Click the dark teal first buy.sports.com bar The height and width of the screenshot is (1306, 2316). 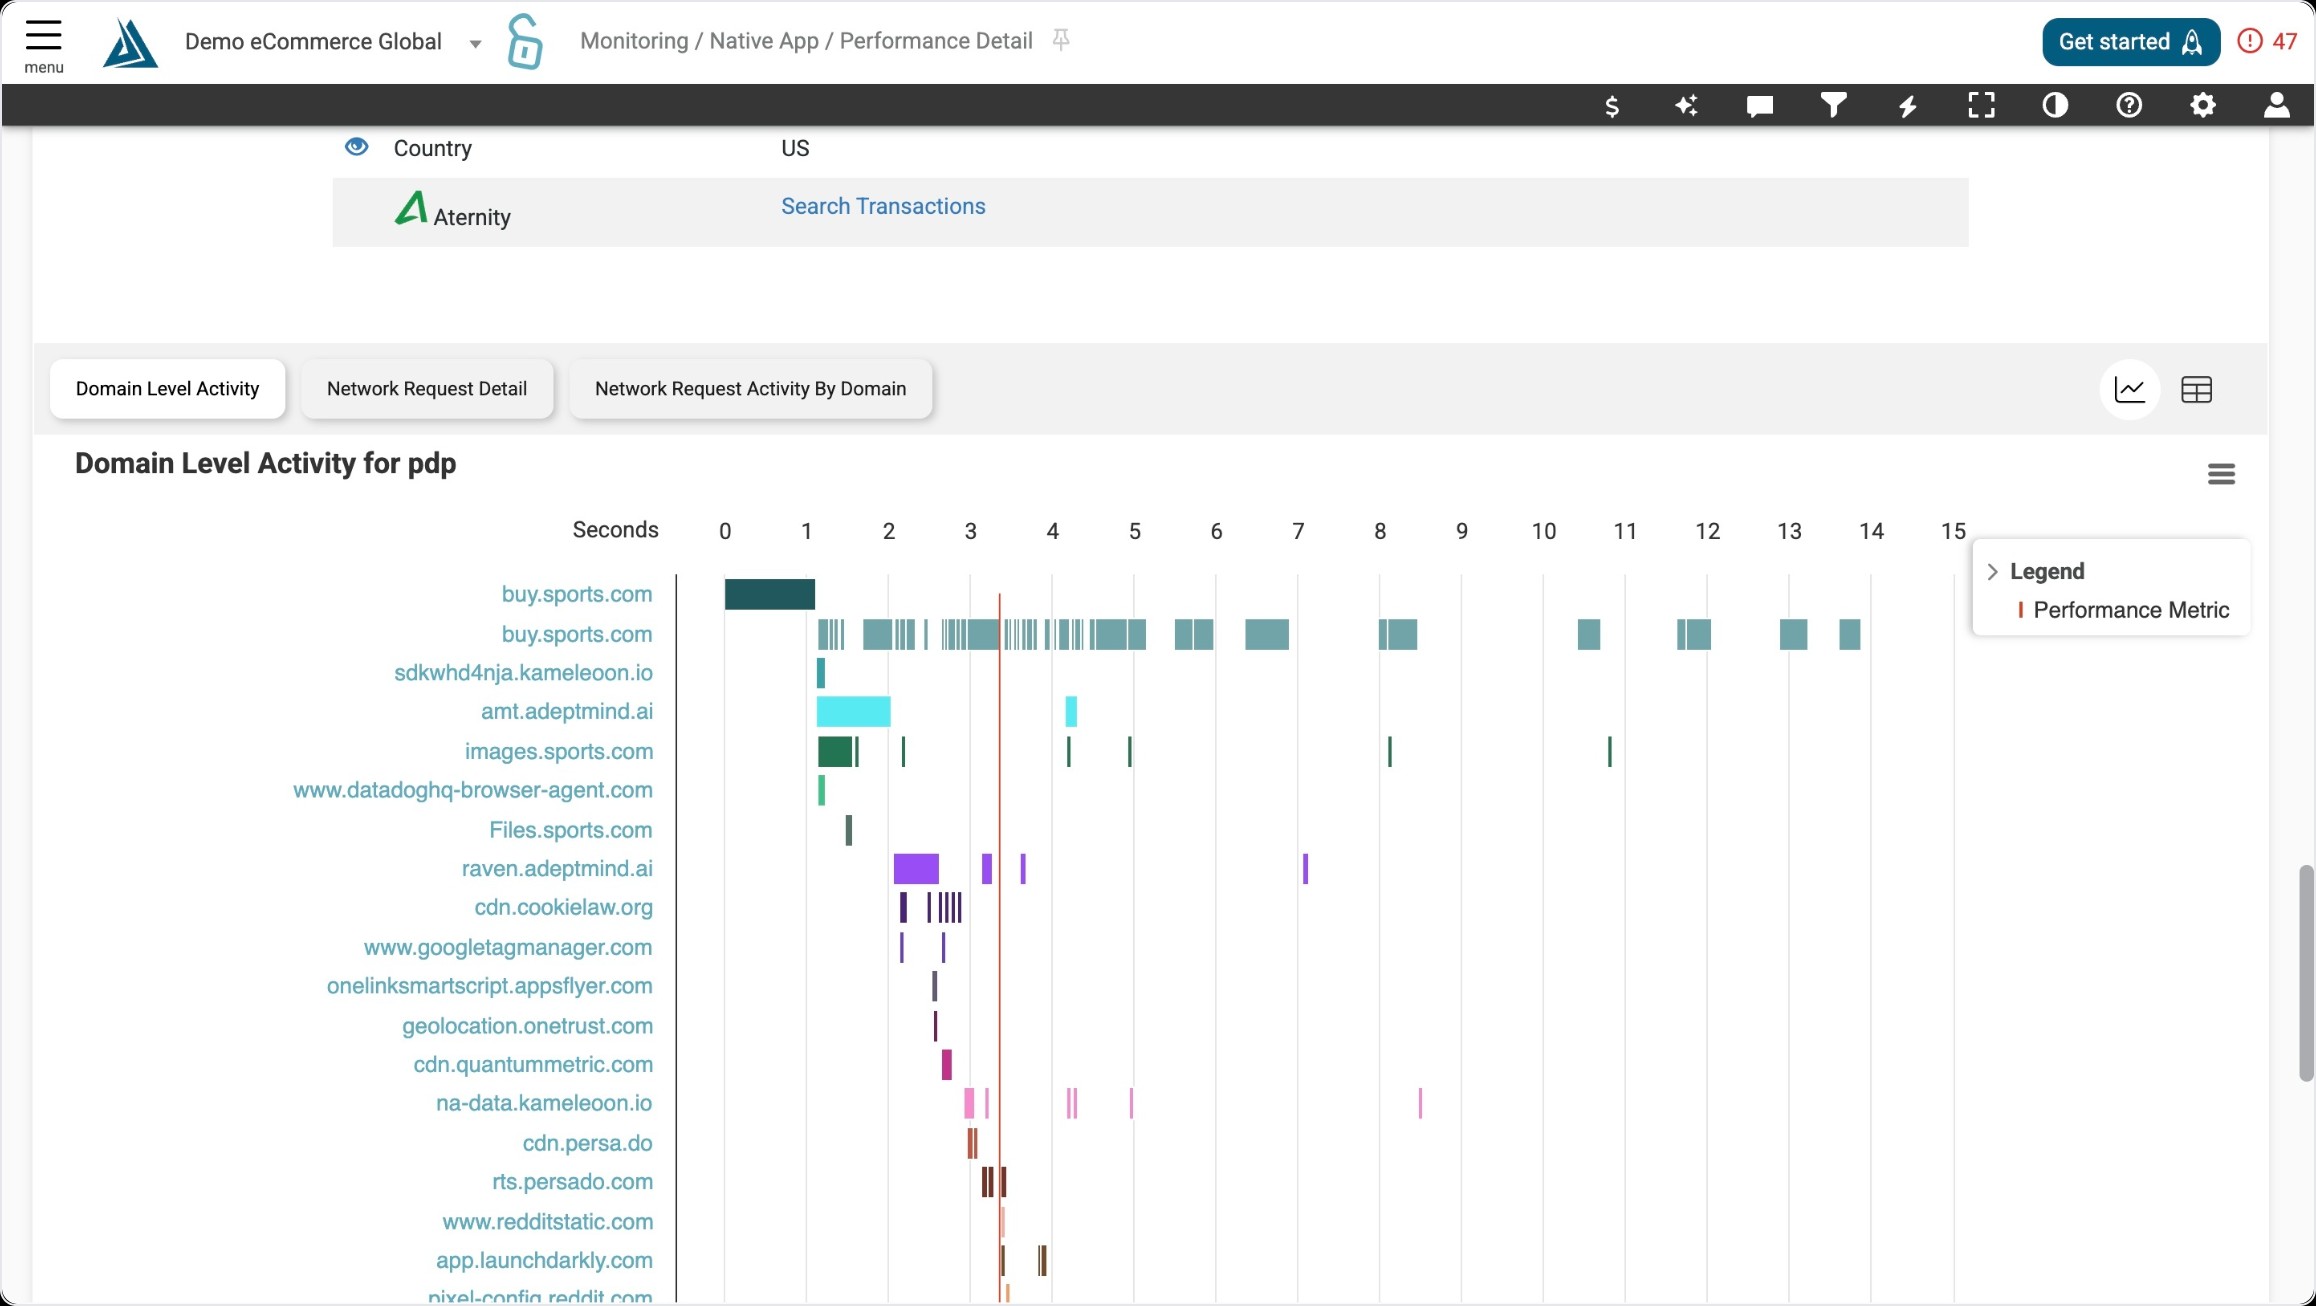click(770, 594)
